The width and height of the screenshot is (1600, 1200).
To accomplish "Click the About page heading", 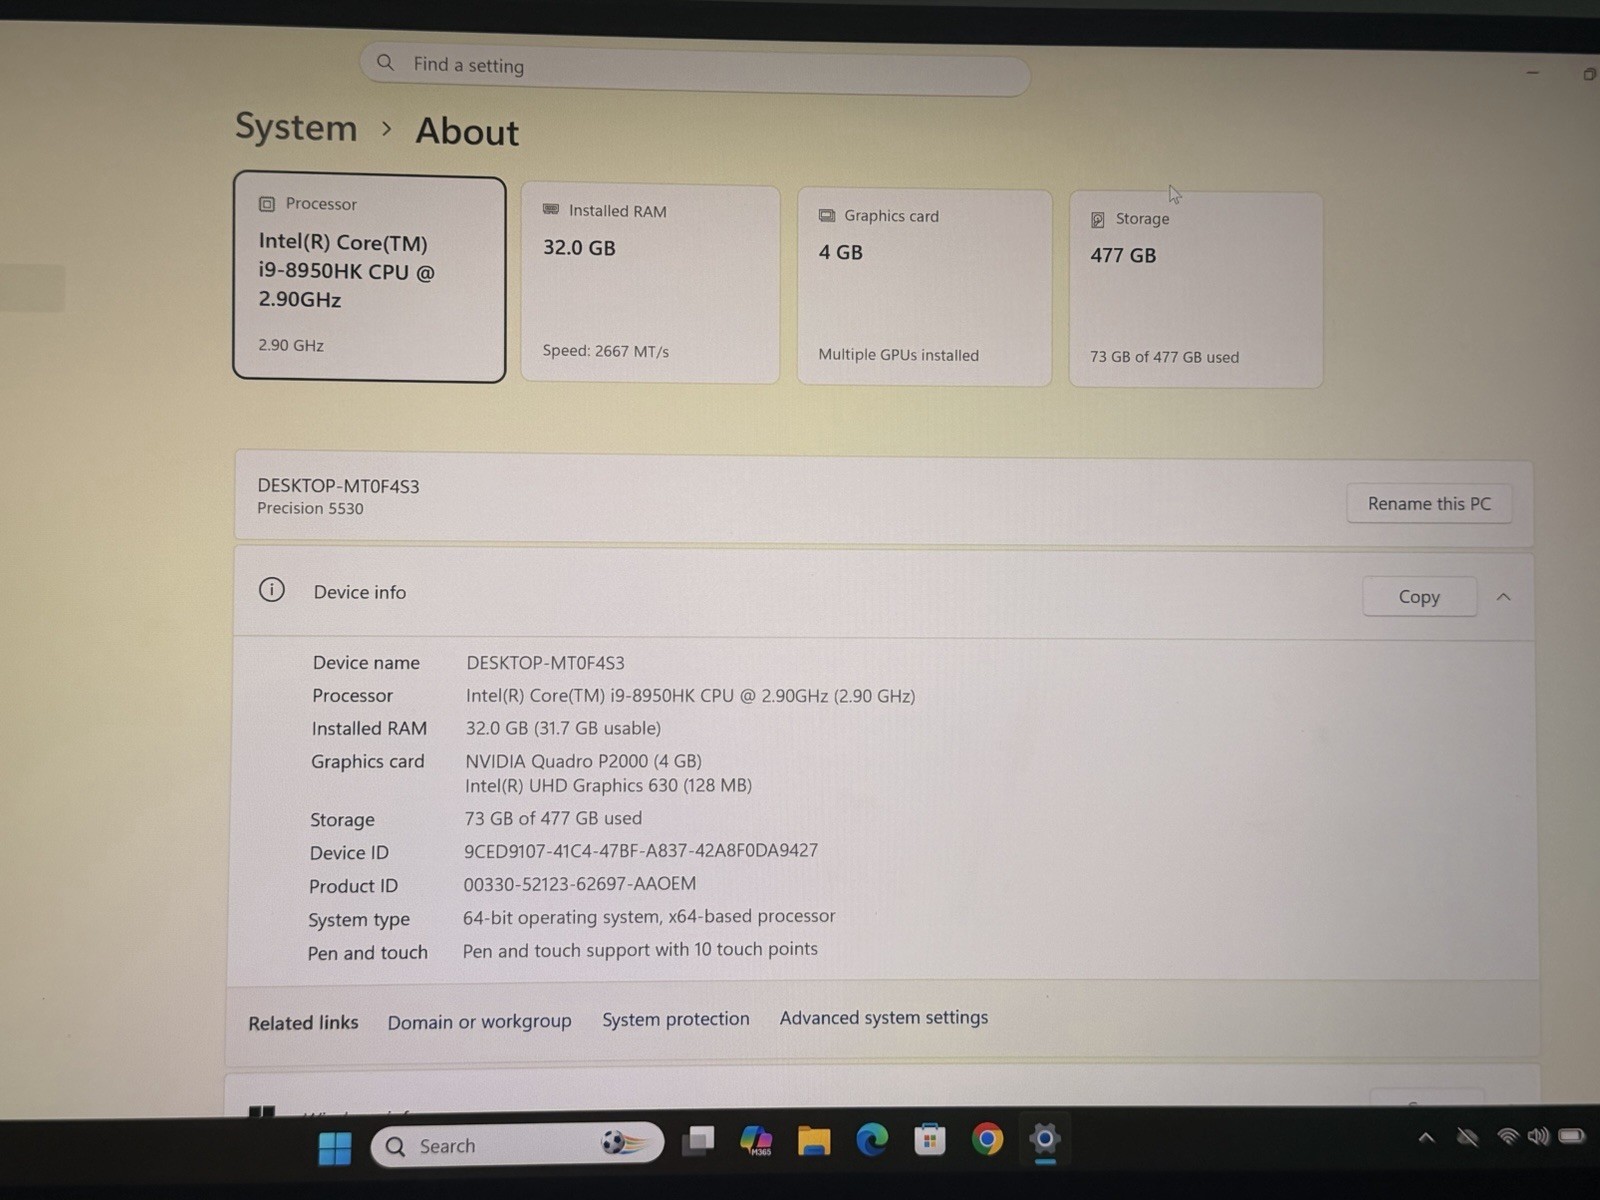I will tap(467, 131).
